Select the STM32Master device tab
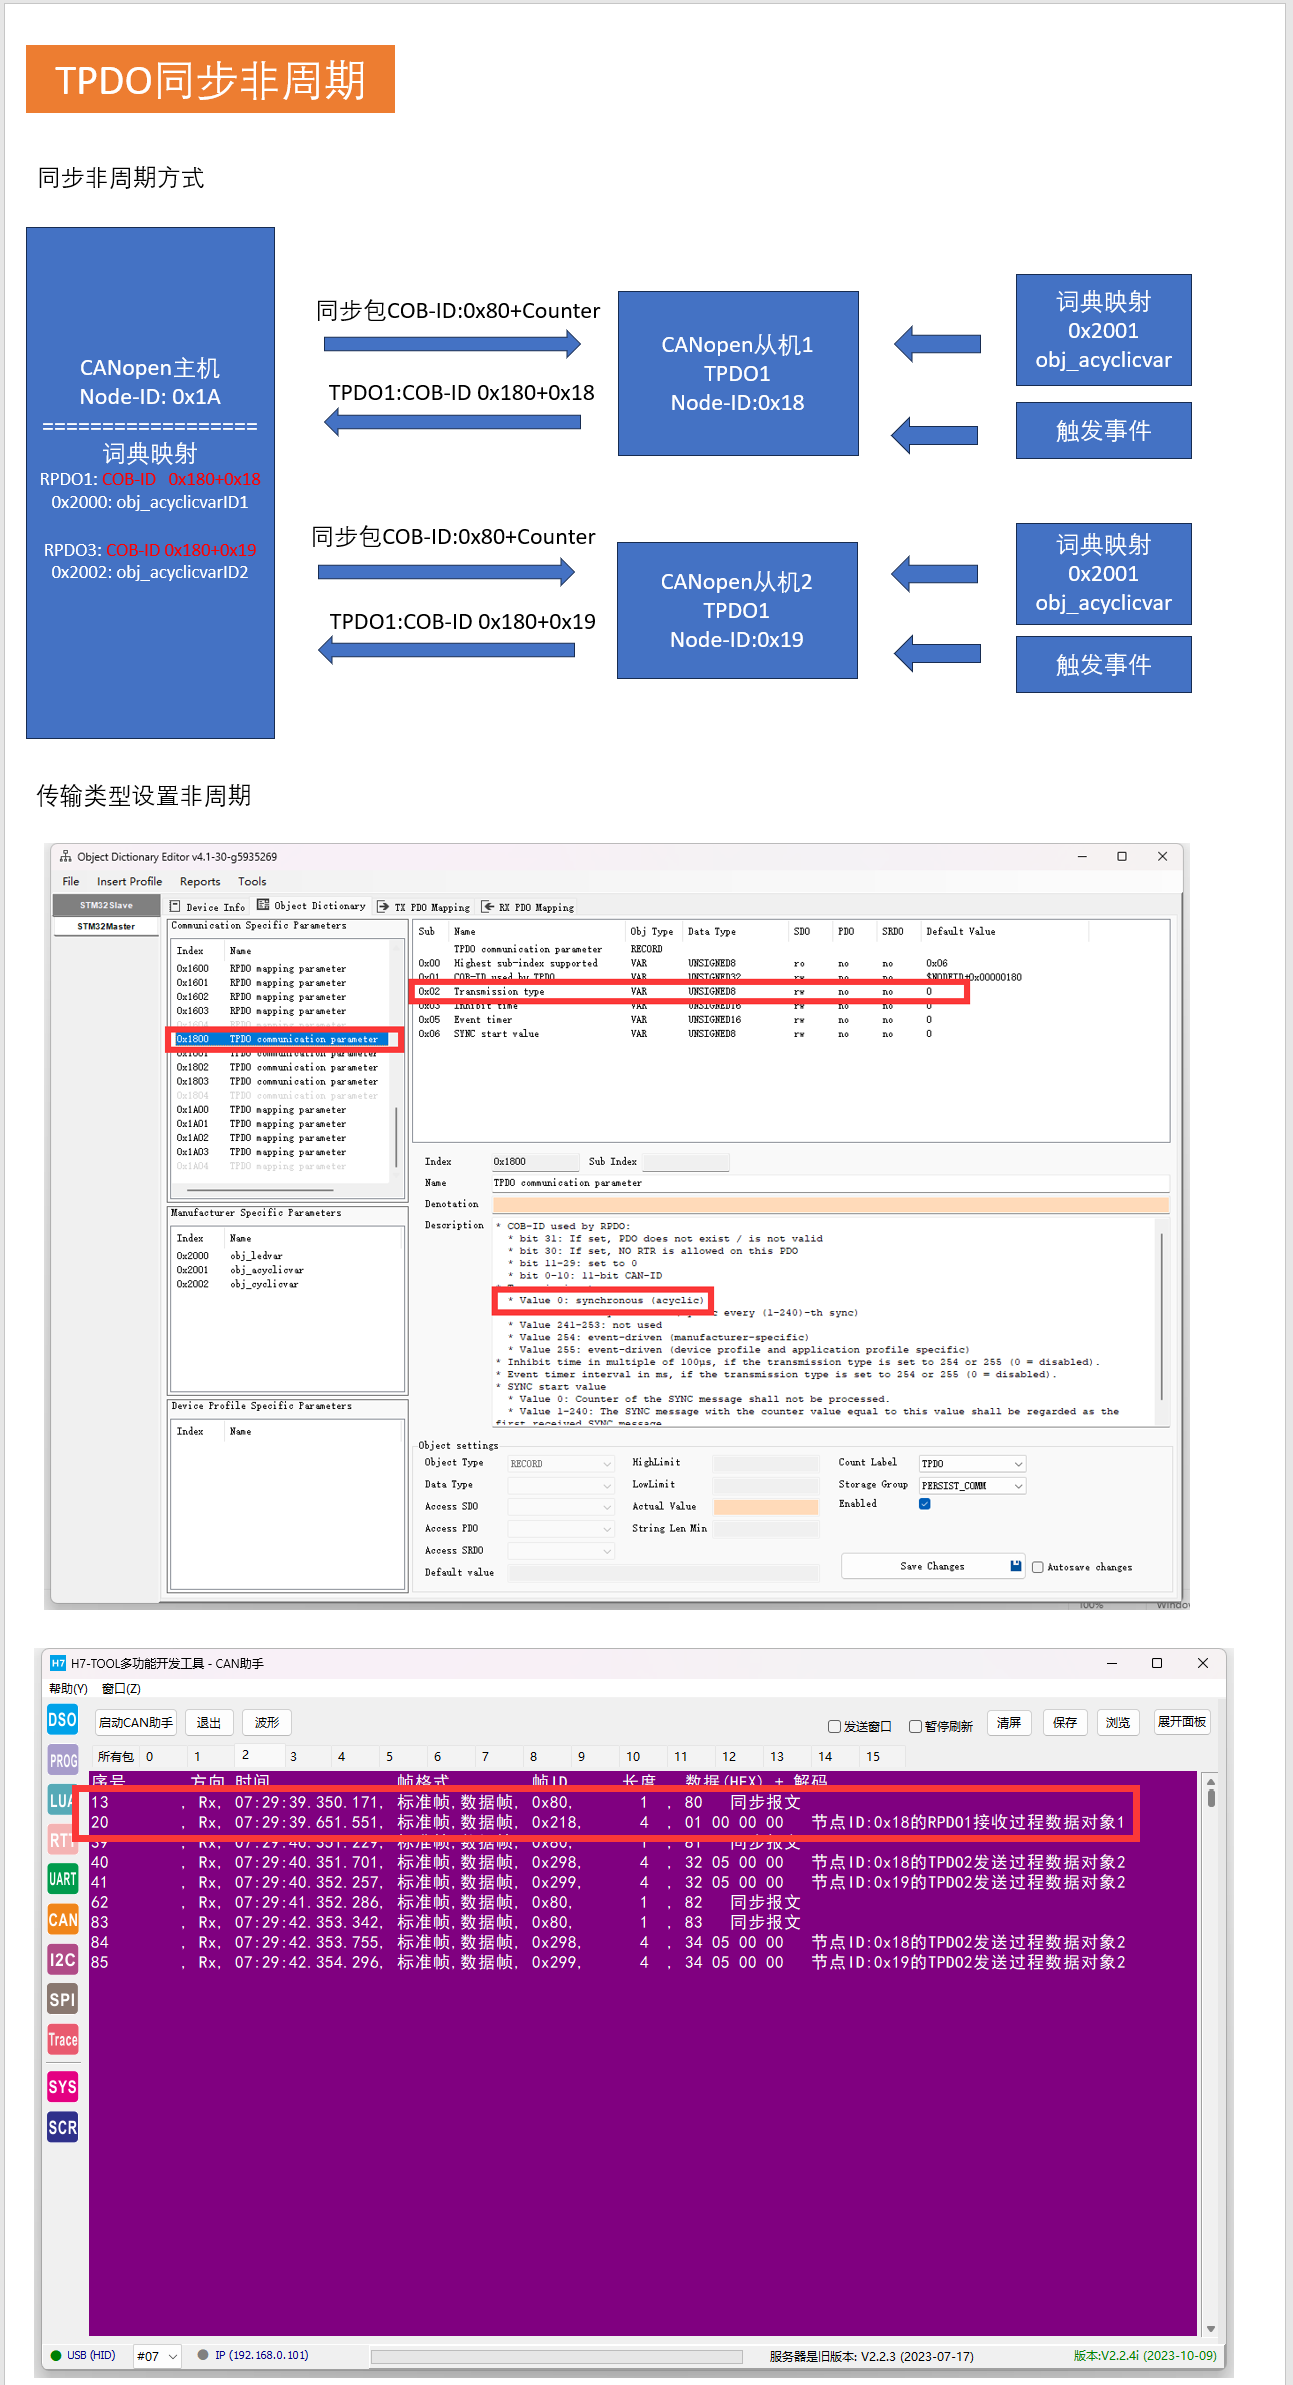This screenshot has width=1293, height=2385. pyautogui.click(x=106, y=926)
